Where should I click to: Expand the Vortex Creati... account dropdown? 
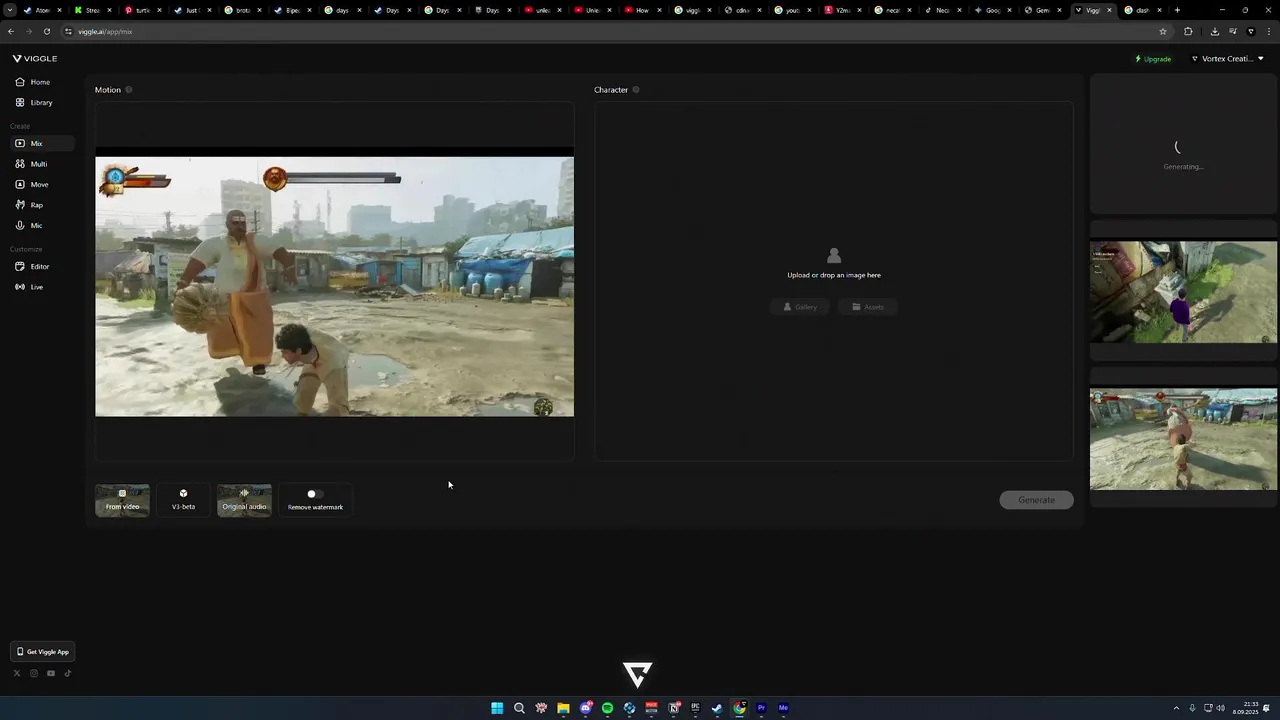click(x=1228, y=59)
